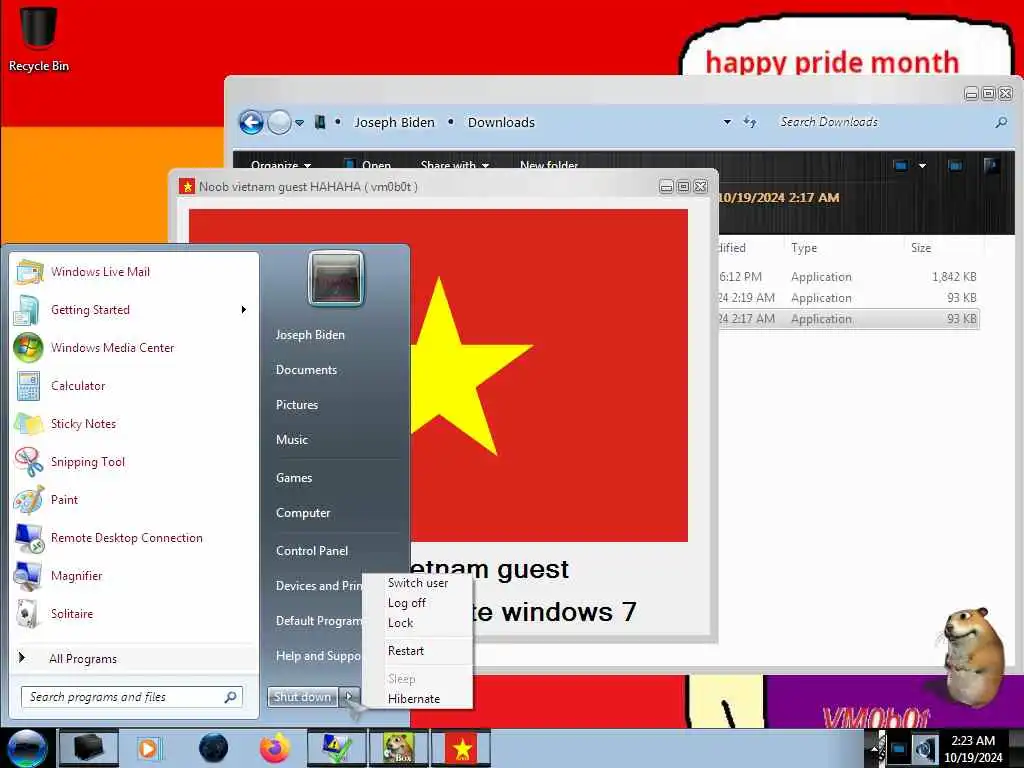Image resolution: width=1024 pixels, height=768 pixels.
Task: Switch to the Vietnam flag taskbar app
Action: (x=461, y=748)
